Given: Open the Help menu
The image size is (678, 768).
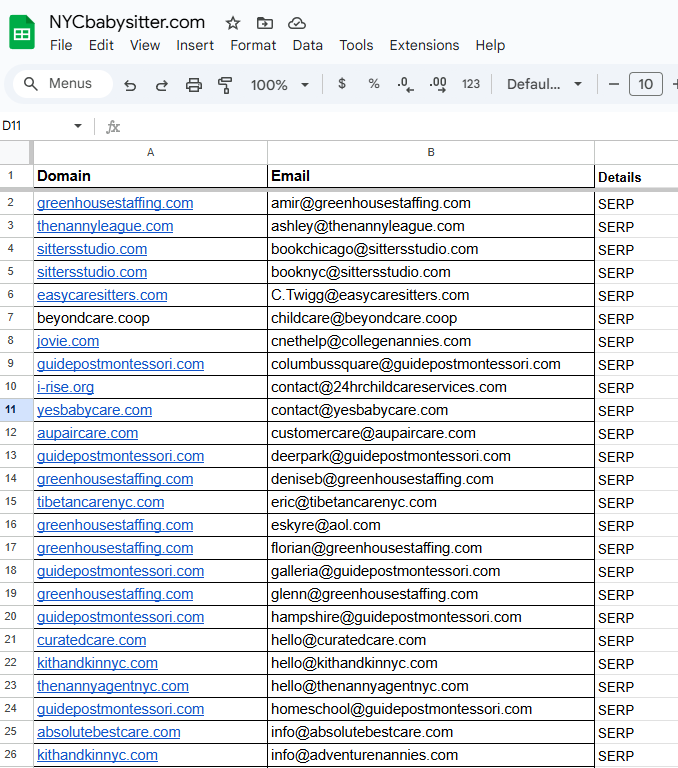Looking at the screenshot, I should pyautogui.click(x=490, y=45).
